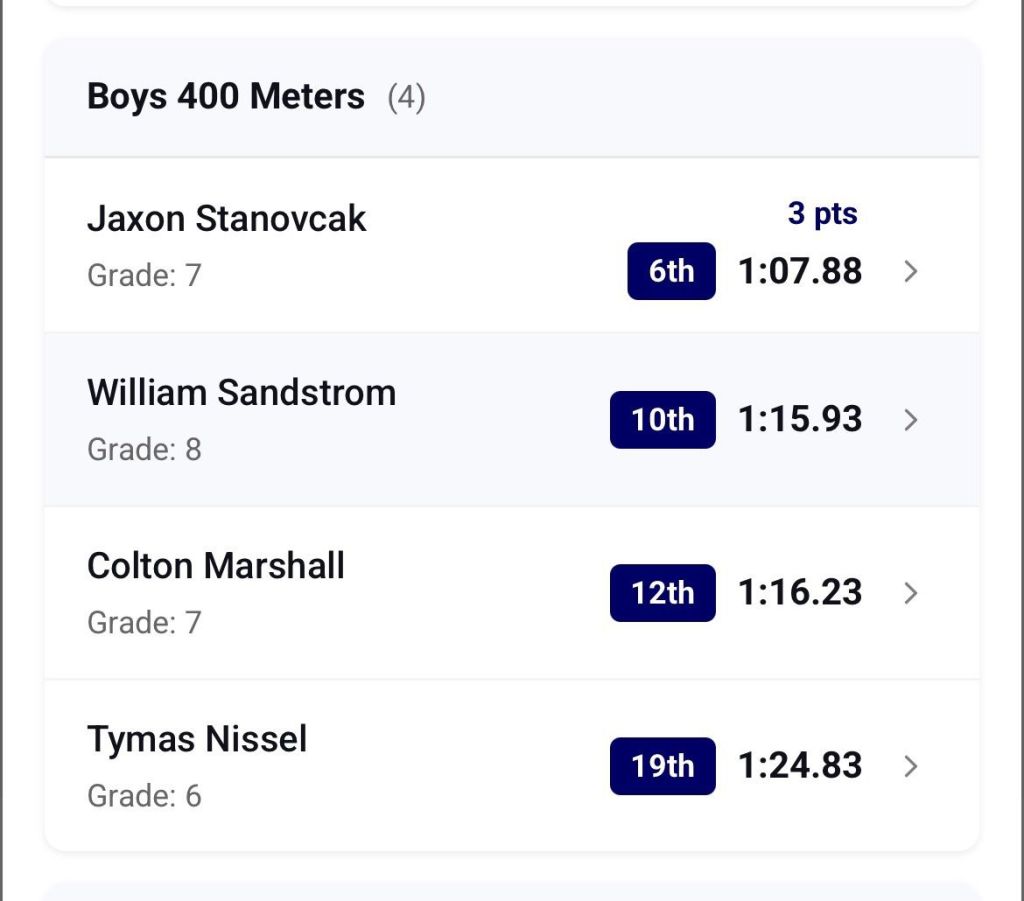Viewport: 1024px width, 901px height.
Task: Click the 1:15.93 time result
Action: (x=800, y=419)
